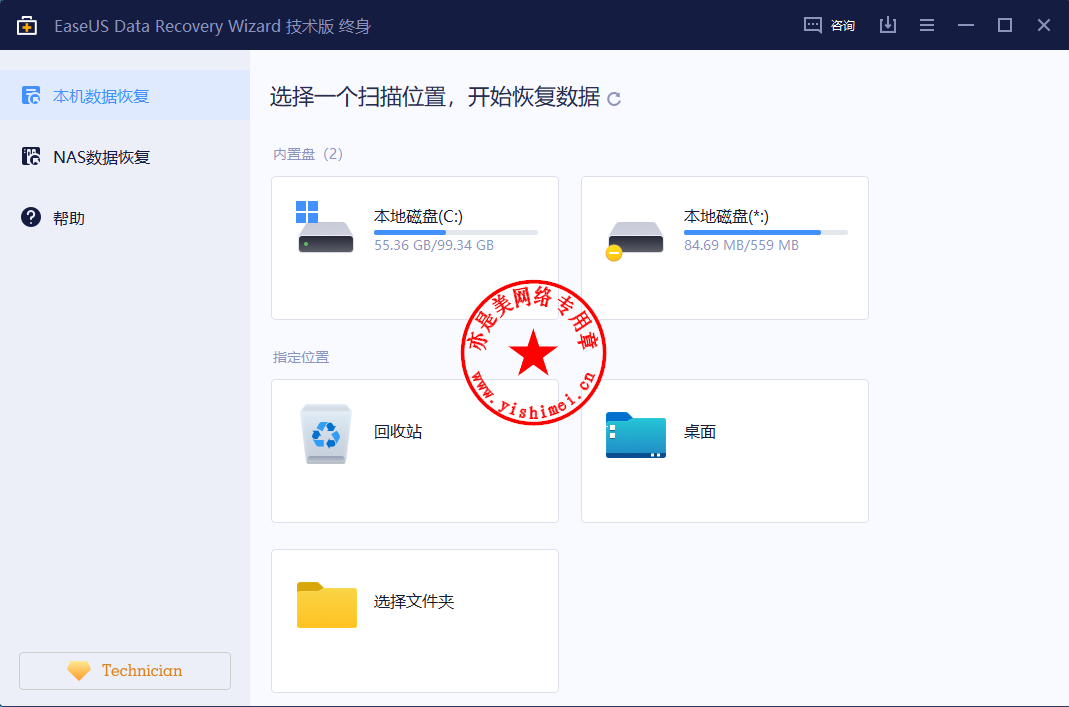Screen dimensions: 1069x707
Task: Select the 本地磁盘(C:) drive label
Action: 418,217
